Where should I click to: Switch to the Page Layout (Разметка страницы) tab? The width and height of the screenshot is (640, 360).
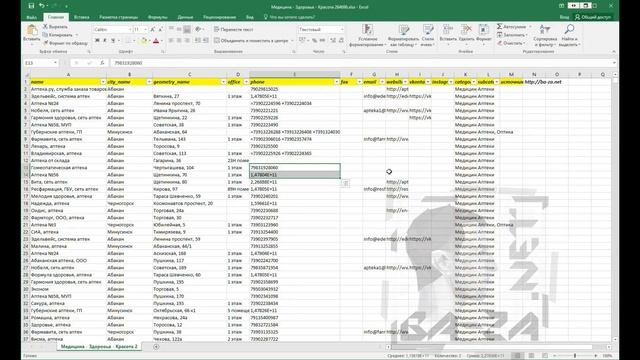point(118,17)
